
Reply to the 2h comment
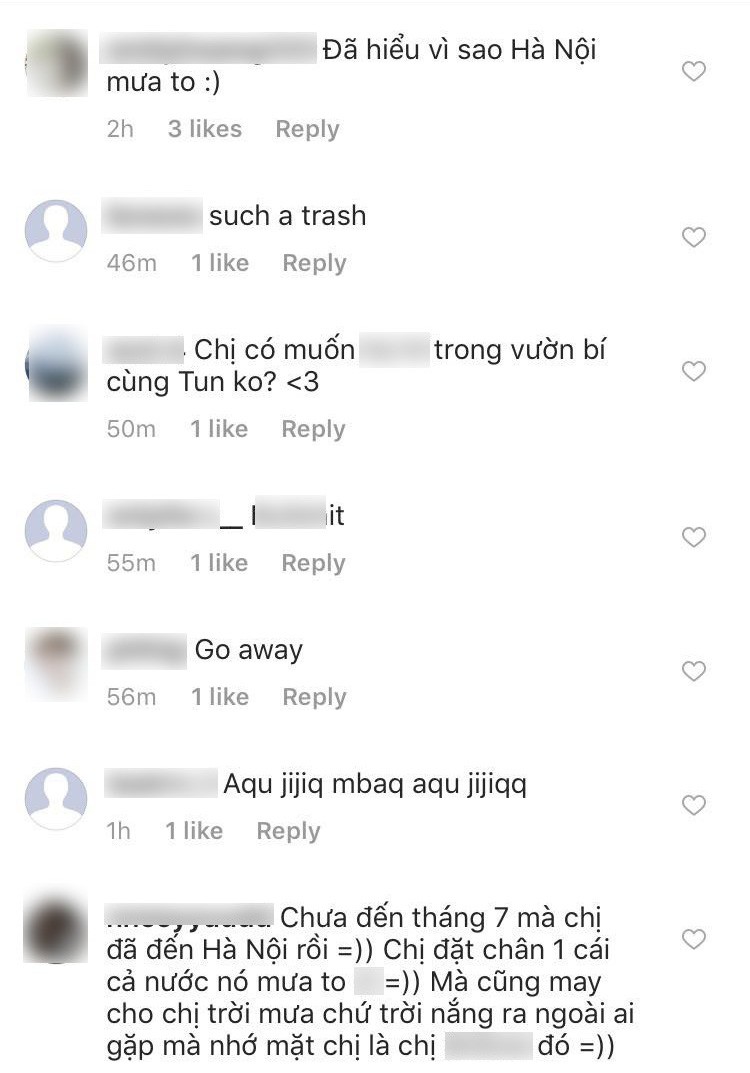307,129
